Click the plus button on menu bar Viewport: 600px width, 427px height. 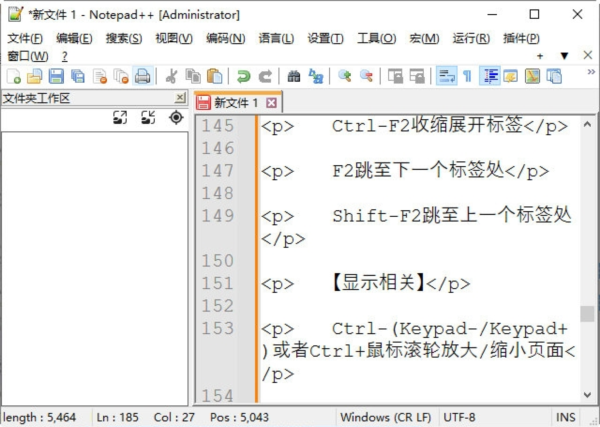540,56
